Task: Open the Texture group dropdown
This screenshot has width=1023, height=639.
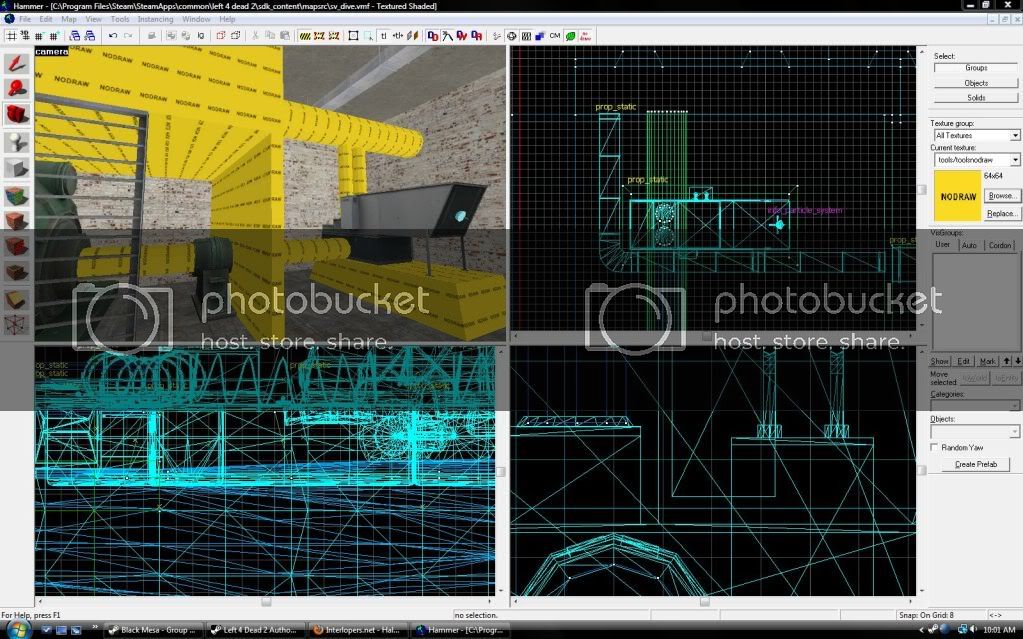Action: point(1015,135)
